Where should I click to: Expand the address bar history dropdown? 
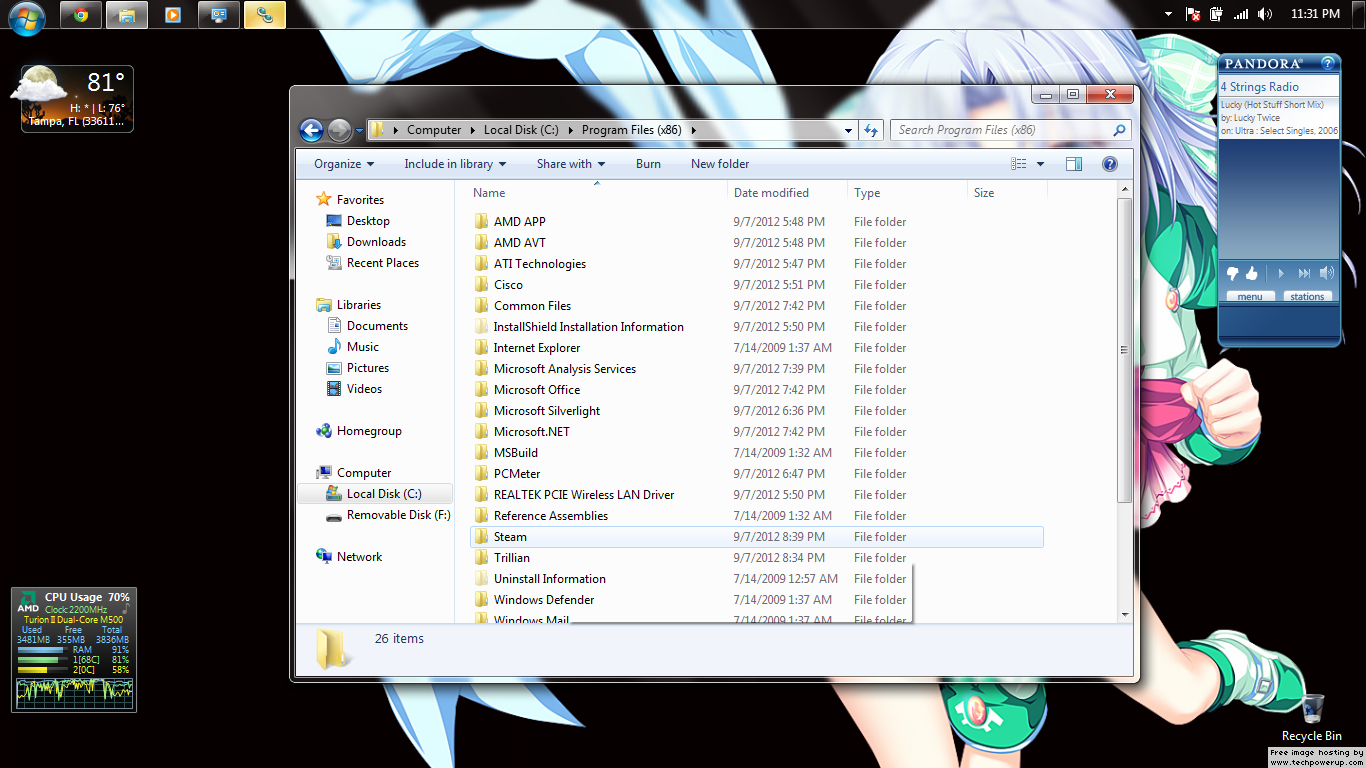pos(849,130)
